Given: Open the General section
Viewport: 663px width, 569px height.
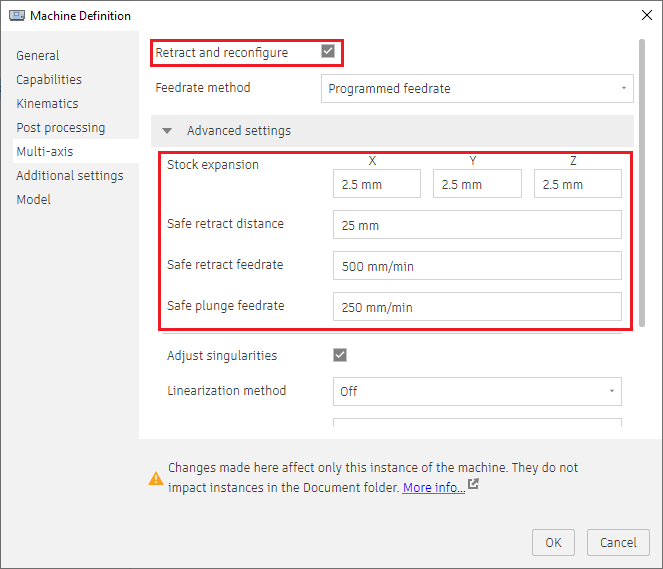Looking at the screenshot, I should click(x=38, y=55).
